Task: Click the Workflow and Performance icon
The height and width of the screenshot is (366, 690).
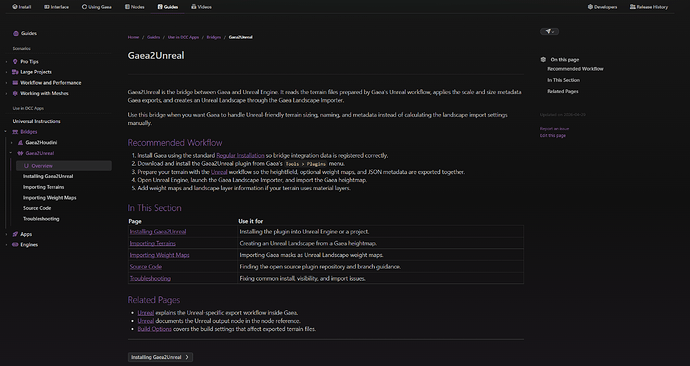Action: coord(15,83)
